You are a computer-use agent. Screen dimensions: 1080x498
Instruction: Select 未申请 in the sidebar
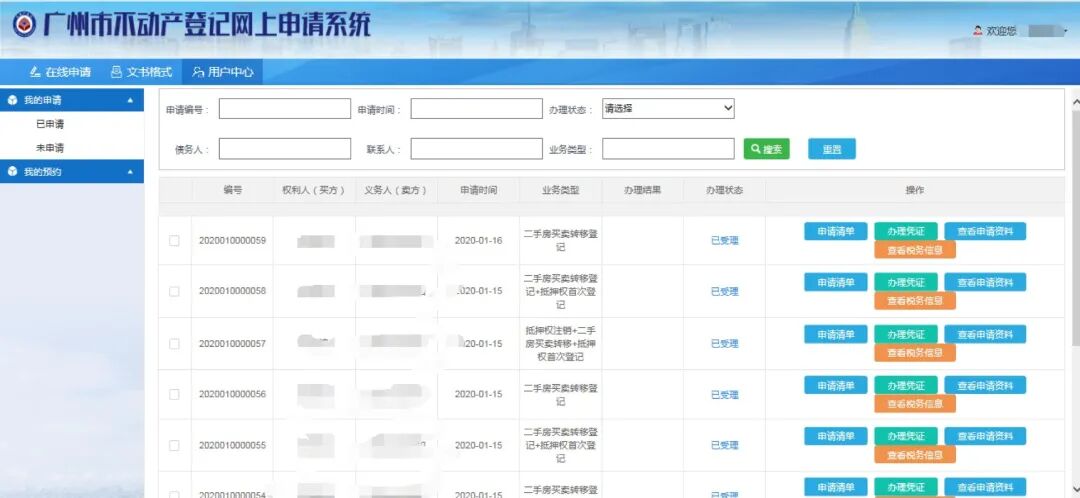tap(50, 148)
